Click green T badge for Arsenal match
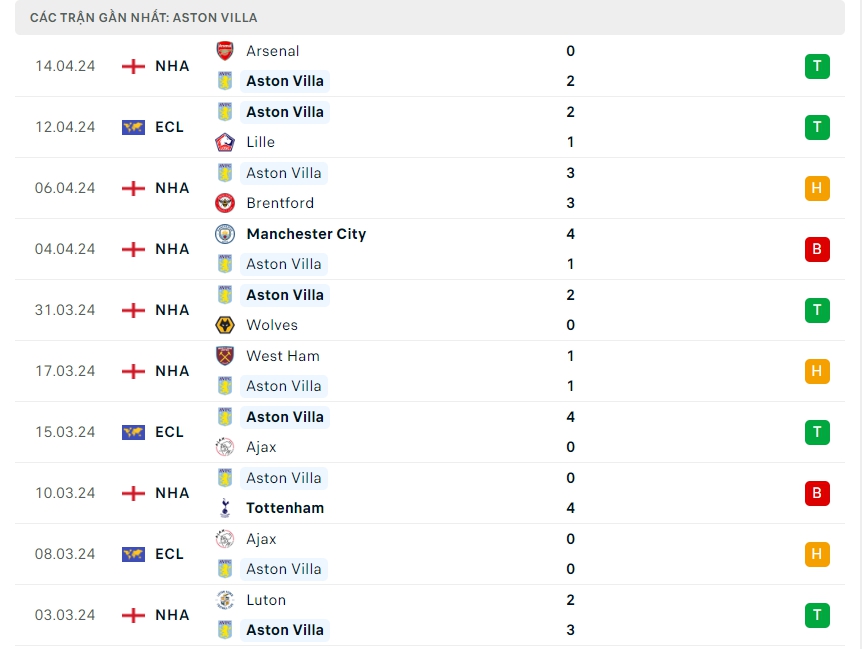This screenshot has width=862, height=649. point(817,67)
